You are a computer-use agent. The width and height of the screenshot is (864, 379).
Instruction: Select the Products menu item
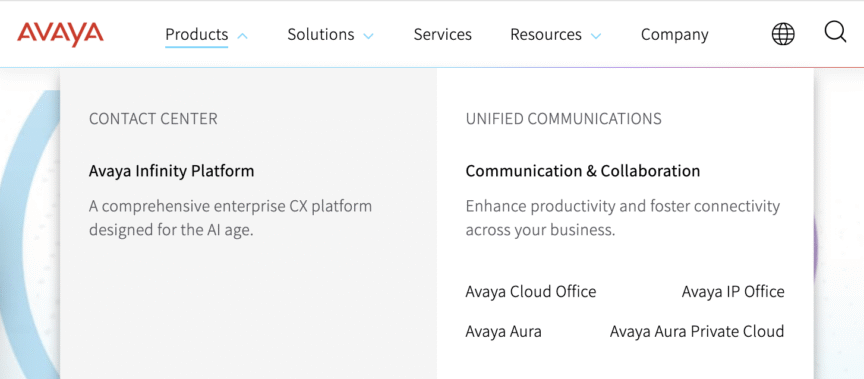(197, 35)
